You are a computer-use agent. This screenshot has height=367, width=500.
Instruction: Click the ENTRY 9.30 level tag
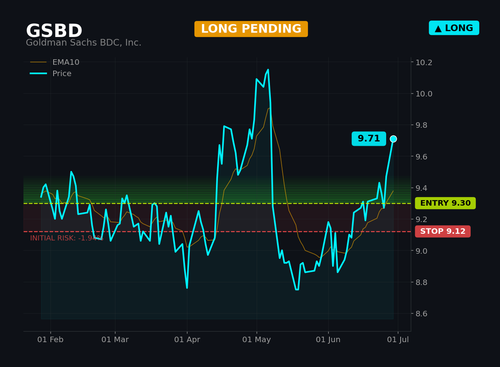(x=445, y=203)
